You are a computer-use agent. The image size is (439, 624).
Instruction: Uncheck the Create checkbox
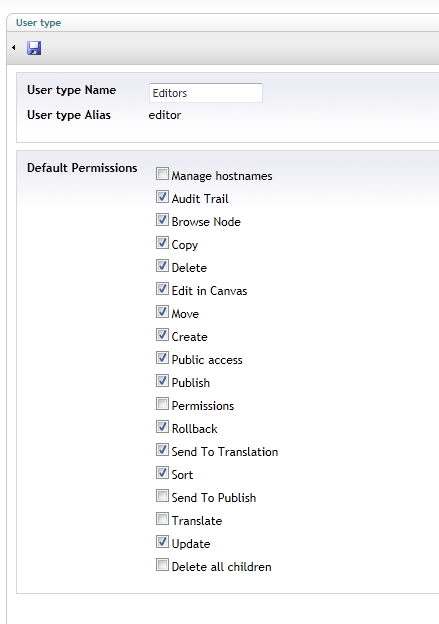tap(162, 335)
